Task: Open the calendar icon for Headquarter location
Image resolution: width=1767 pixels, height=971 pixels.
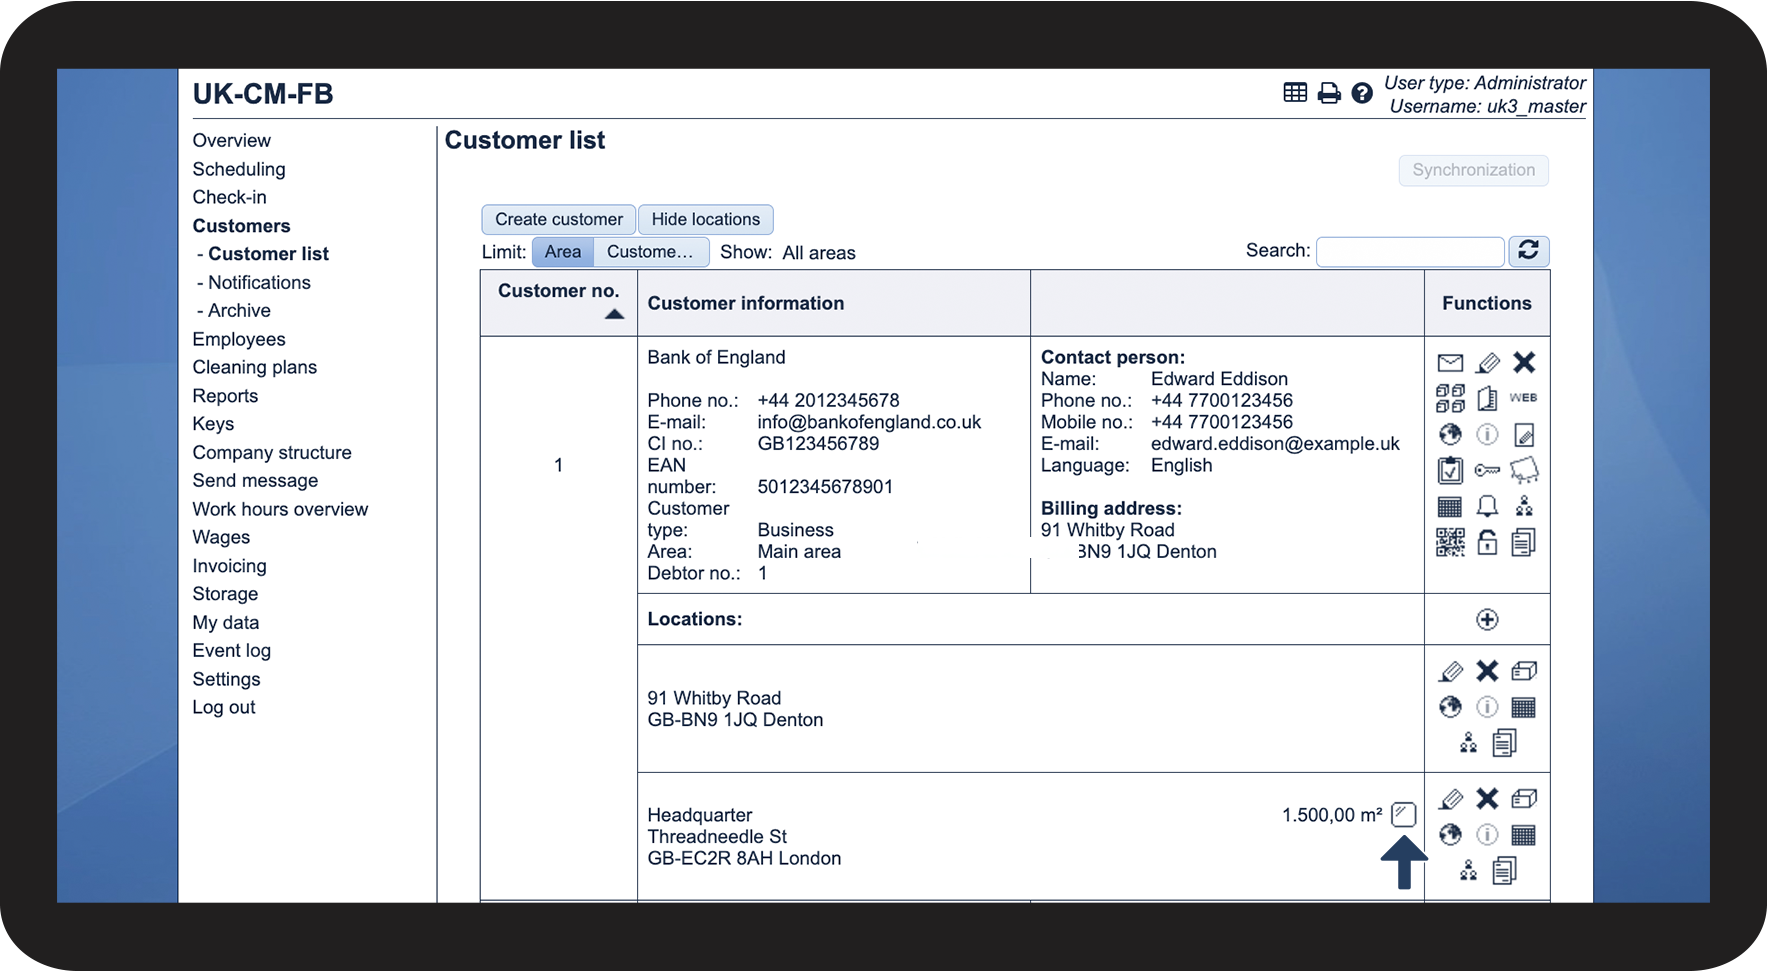Action: [1524, 834]
